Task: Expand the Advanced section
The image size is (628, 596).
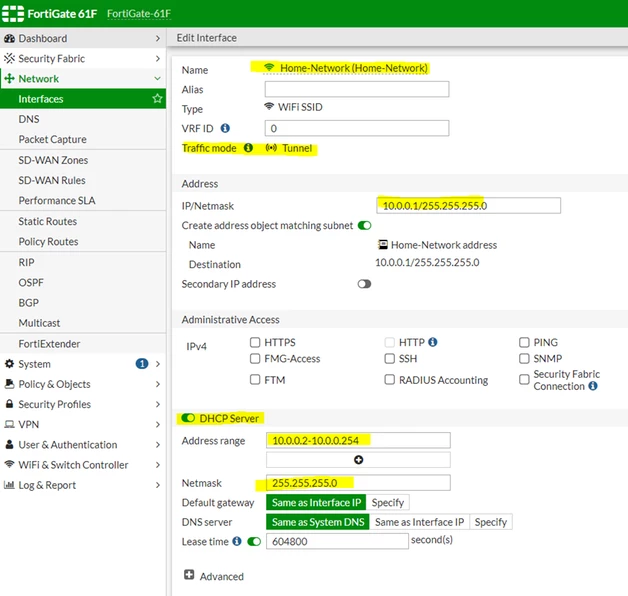Action: click(189, 575)
